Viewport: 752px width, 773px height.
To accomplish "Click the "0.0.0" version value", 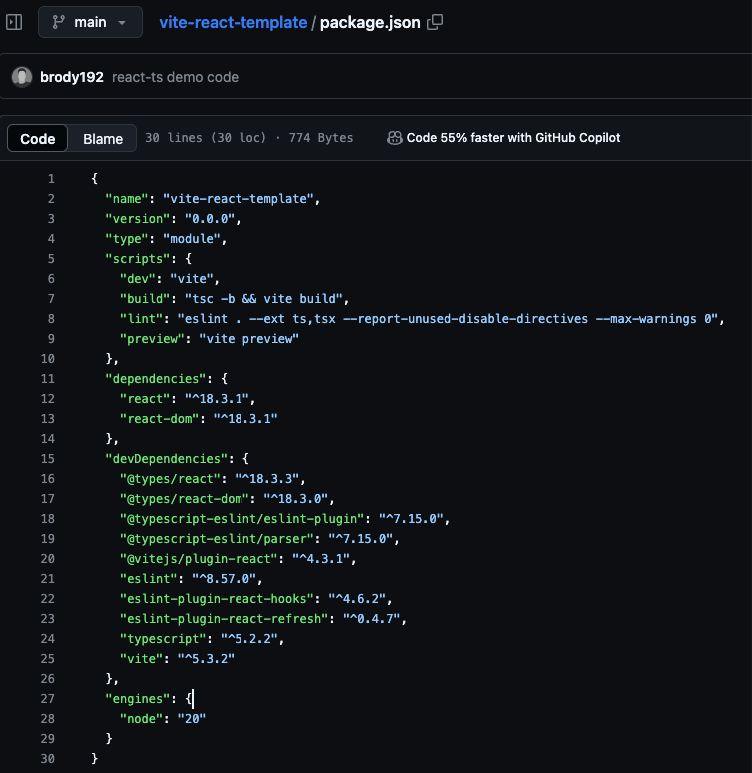I will 210,219.
